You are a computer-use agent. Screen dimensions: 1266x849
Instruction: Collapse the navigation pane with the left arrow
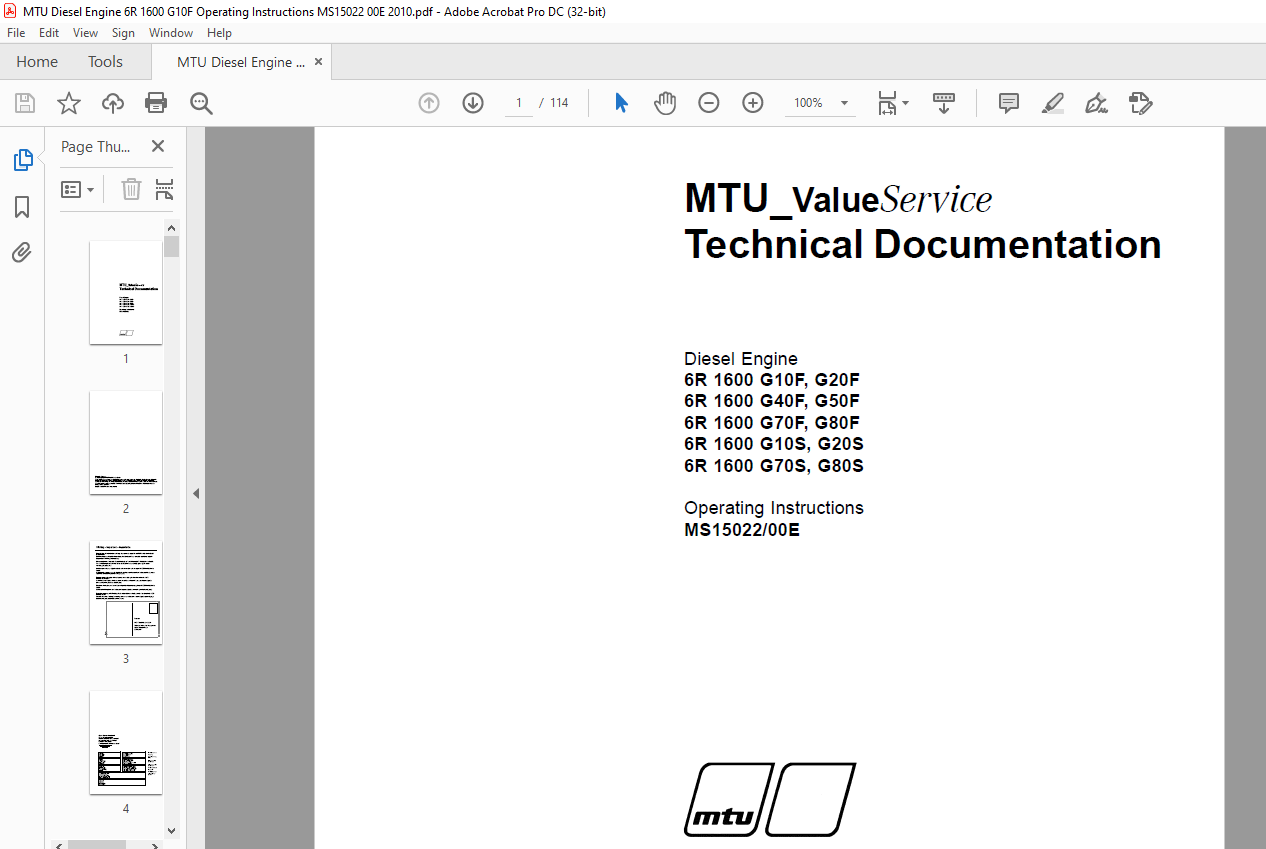point(196,493)
